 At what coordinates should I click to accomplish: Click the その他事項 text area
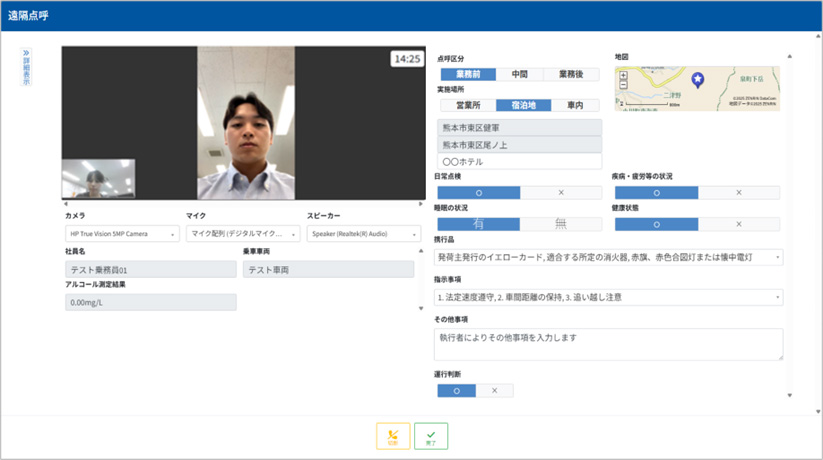coord(609,343)
